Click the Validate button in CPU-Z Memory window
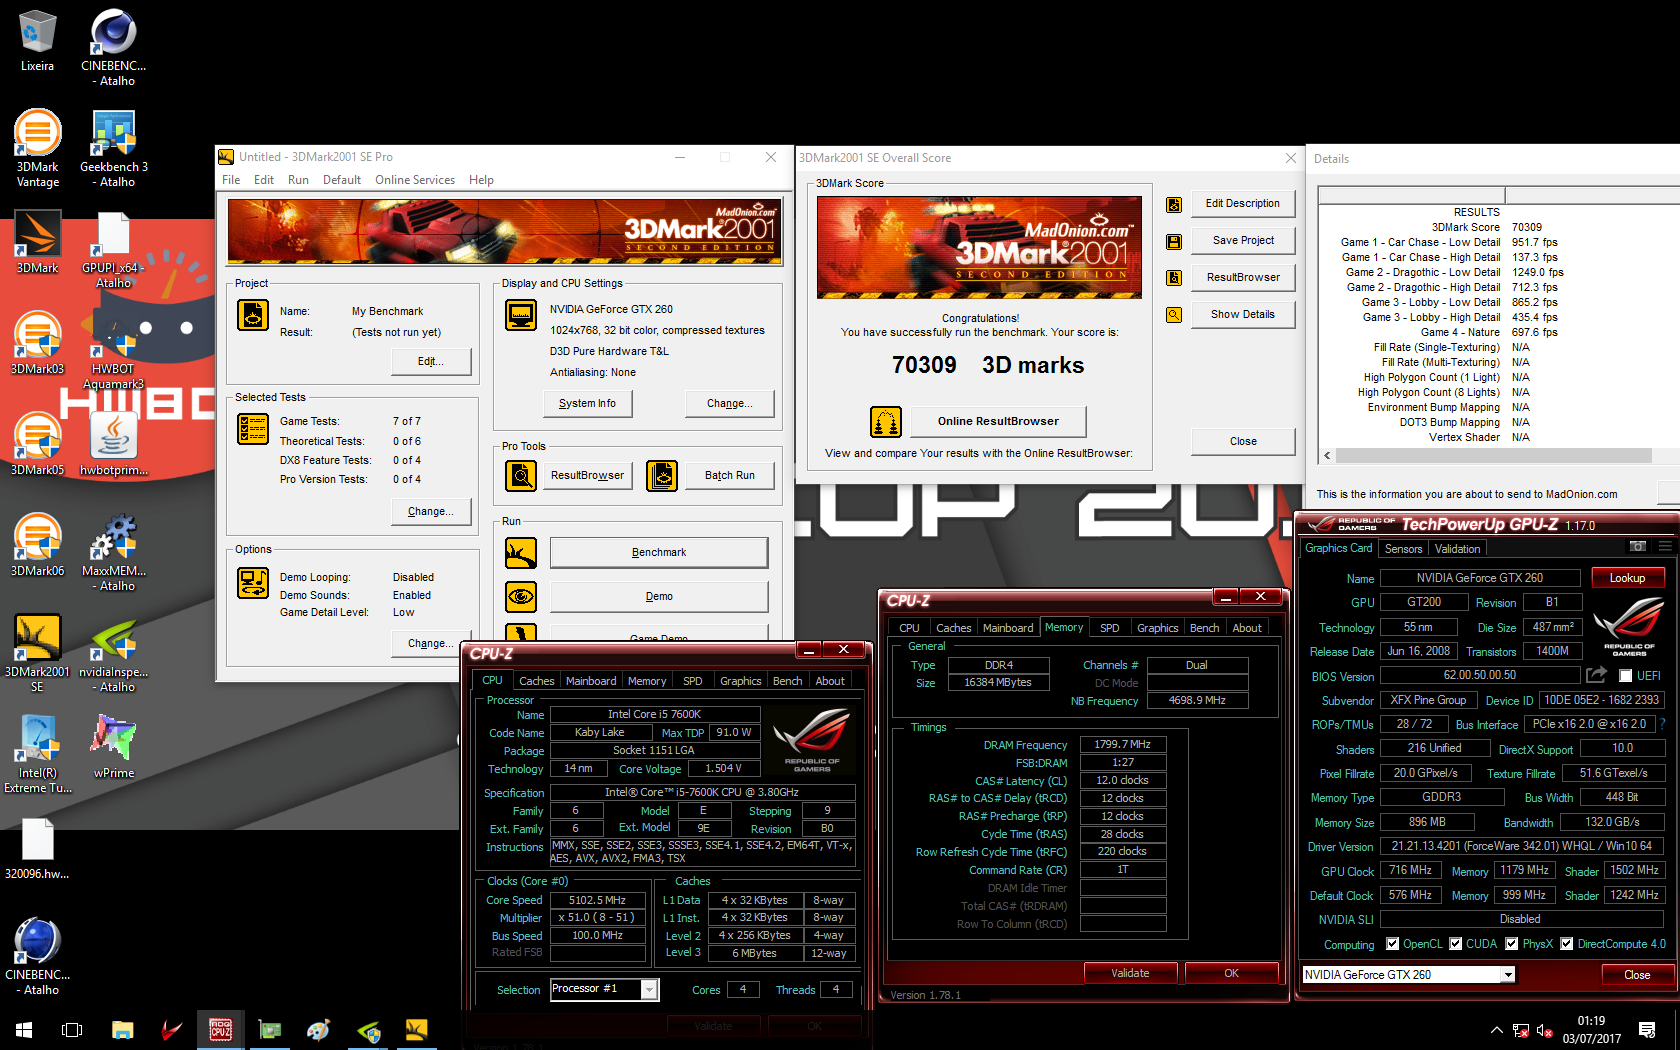The image size is (1680, 1050). [x=1131, y=973]
